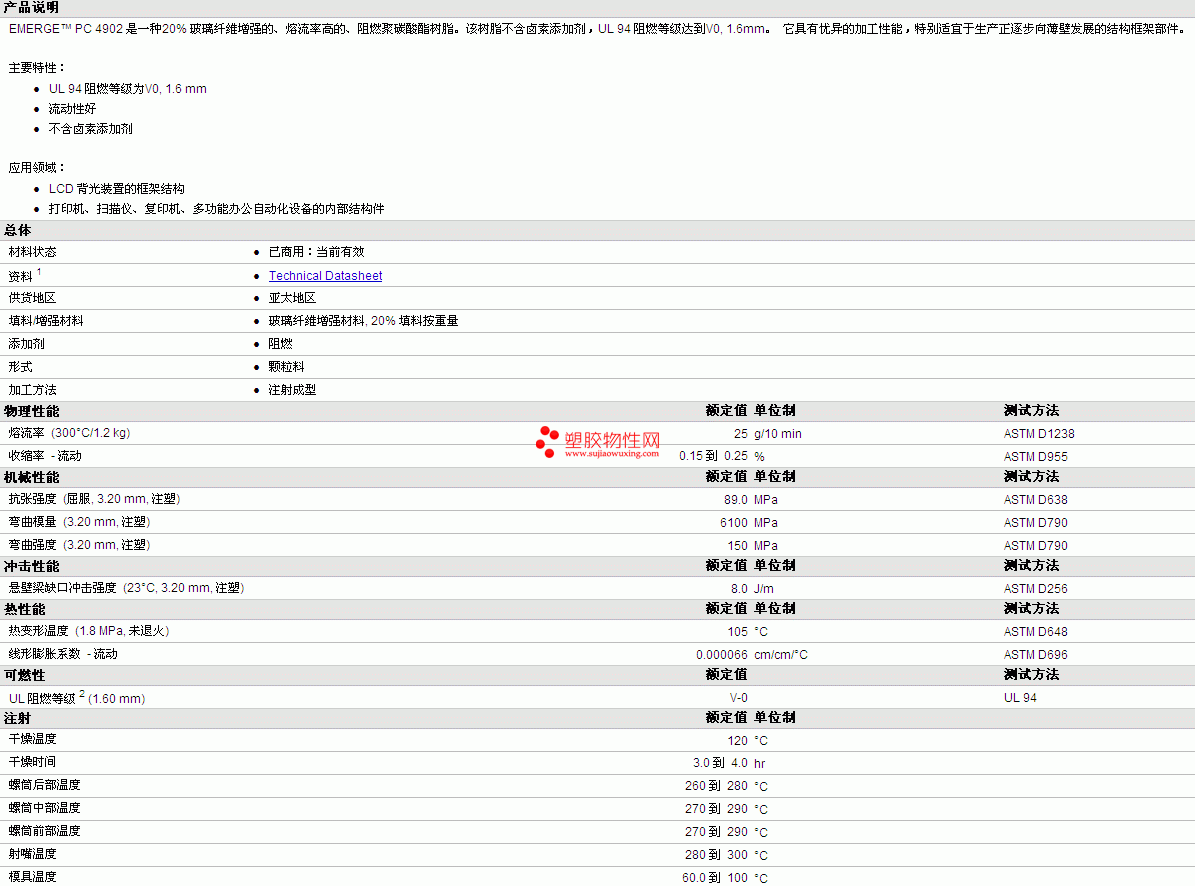This screenshot has height=886, width=1195.
Task: Select the 热性能 section heading
Action: (x=24, y=609)
